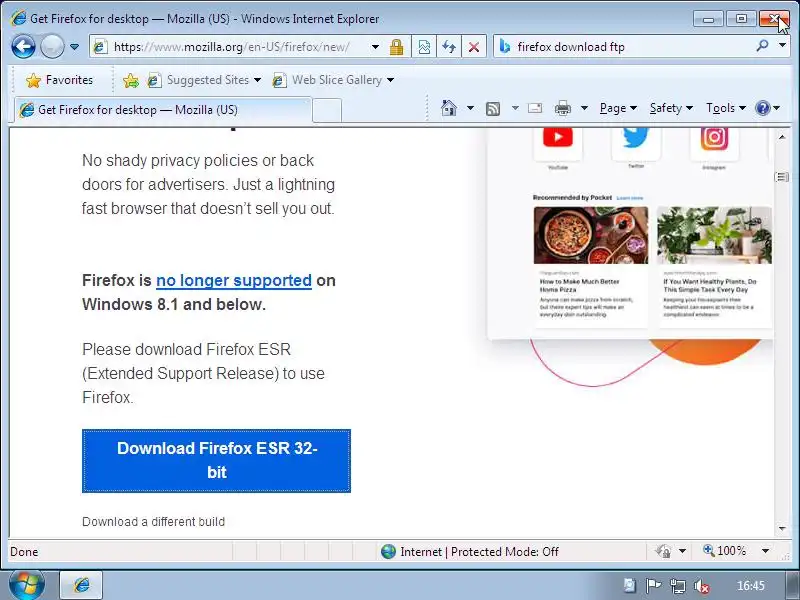
Task: Click the network tray icon
Action: click(678, 586)
